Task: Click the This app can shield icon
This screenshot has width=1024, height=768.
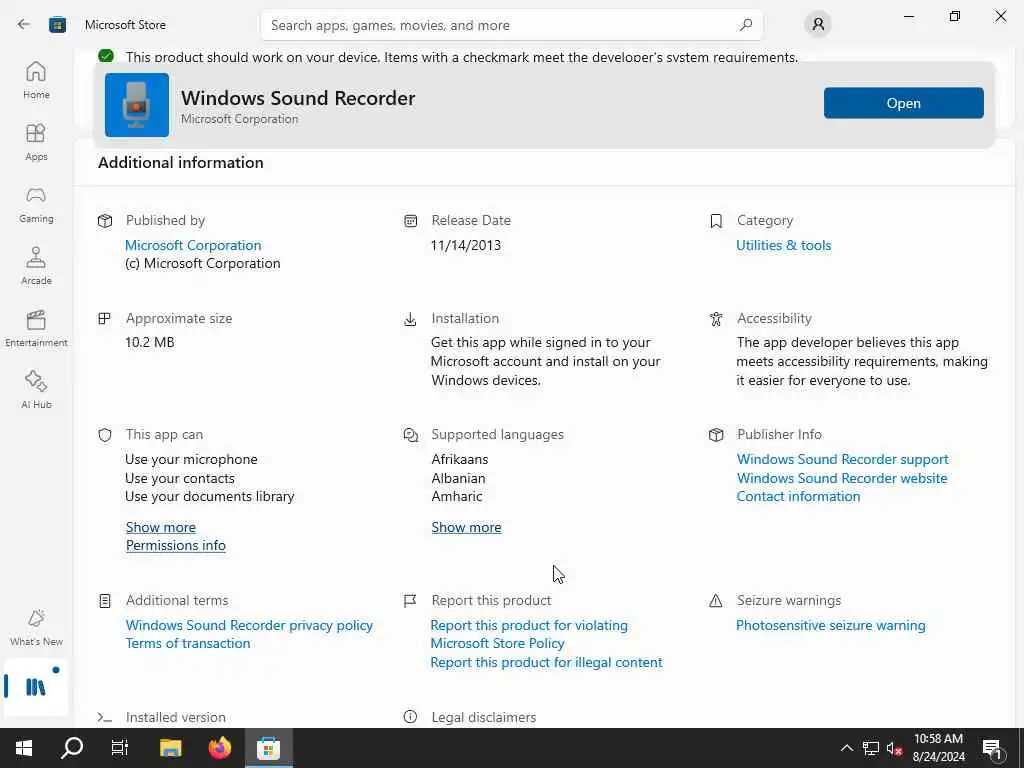Action: click(x=104, y=435)
